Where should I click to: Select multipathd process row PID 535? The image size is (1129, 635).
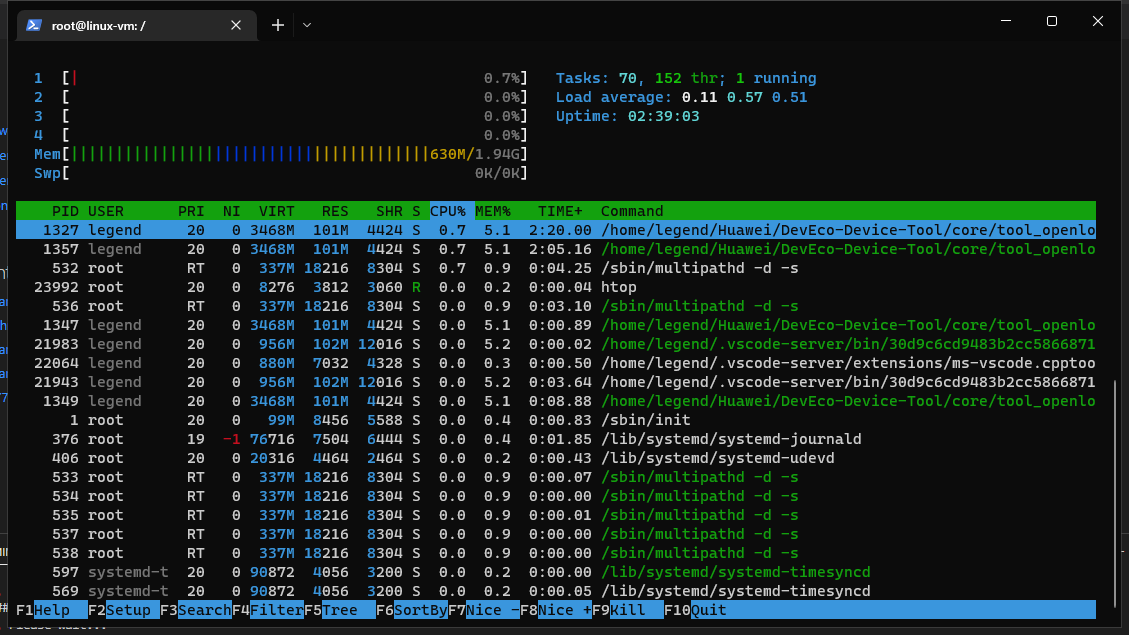[x=556, y=515]
